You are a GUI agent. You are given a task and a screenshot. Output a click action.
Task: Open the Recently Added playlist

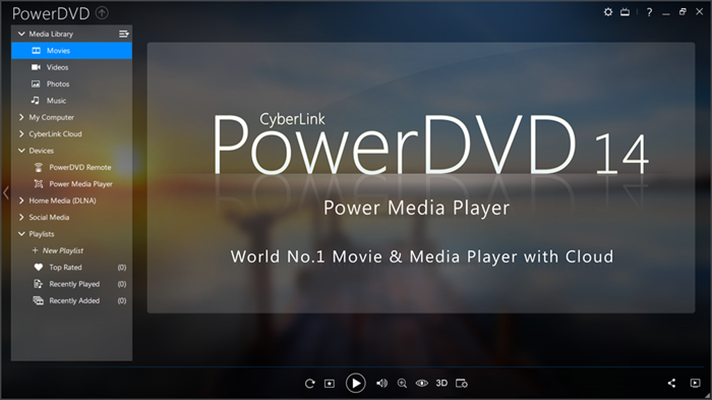[x=72, y=301]
